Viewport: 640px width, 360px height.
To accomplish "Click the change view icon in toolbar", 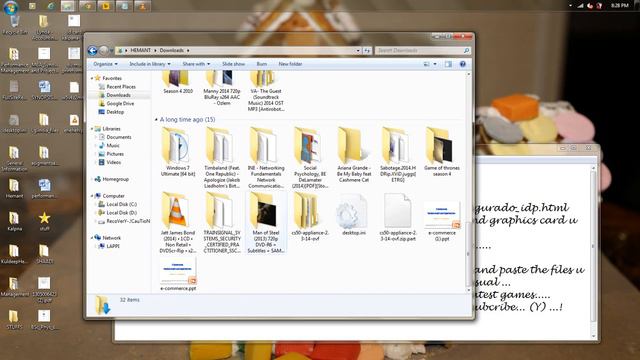I will coord(427,64).
